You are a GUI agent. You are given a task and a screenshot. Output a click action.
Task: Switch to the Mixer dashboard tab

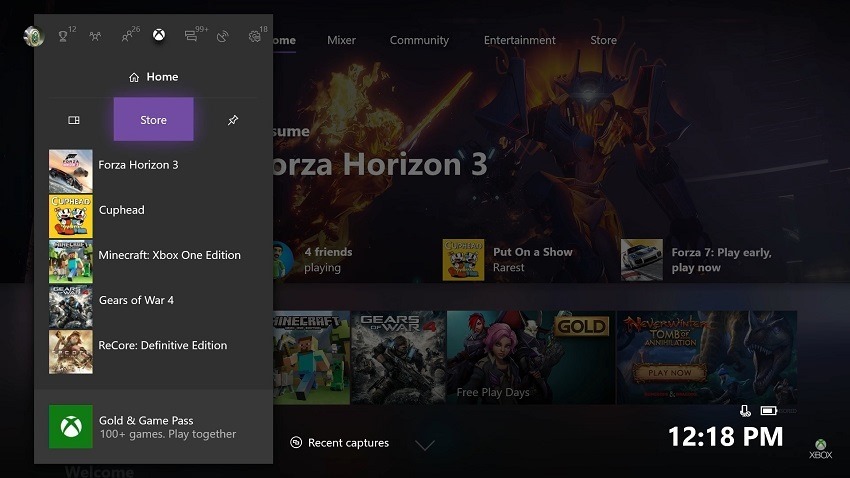click(x=342, y=40)
